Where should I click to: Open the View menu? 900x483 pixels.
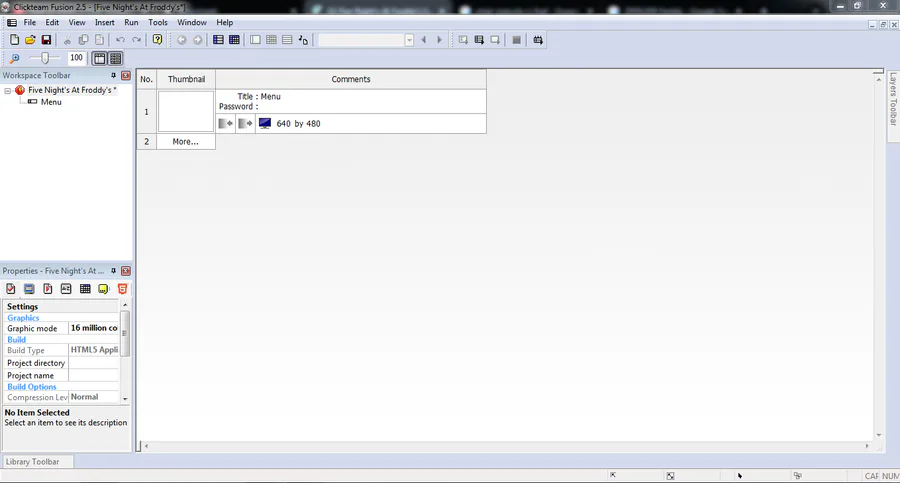pos(77,22)
